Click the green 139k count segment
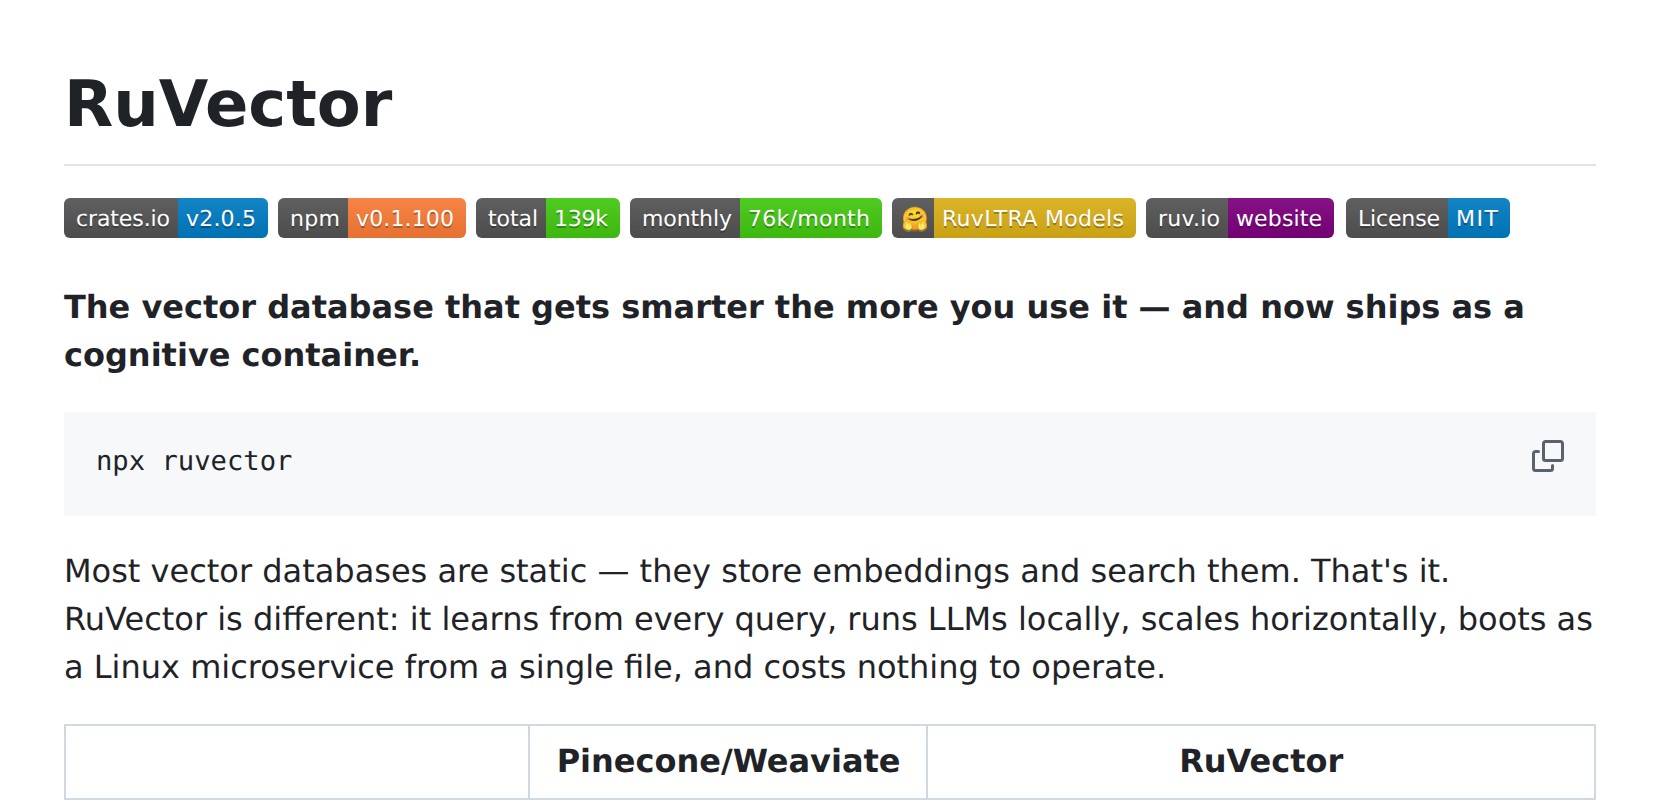Viewport: 1660px width, 800px height. click(582, 218)
